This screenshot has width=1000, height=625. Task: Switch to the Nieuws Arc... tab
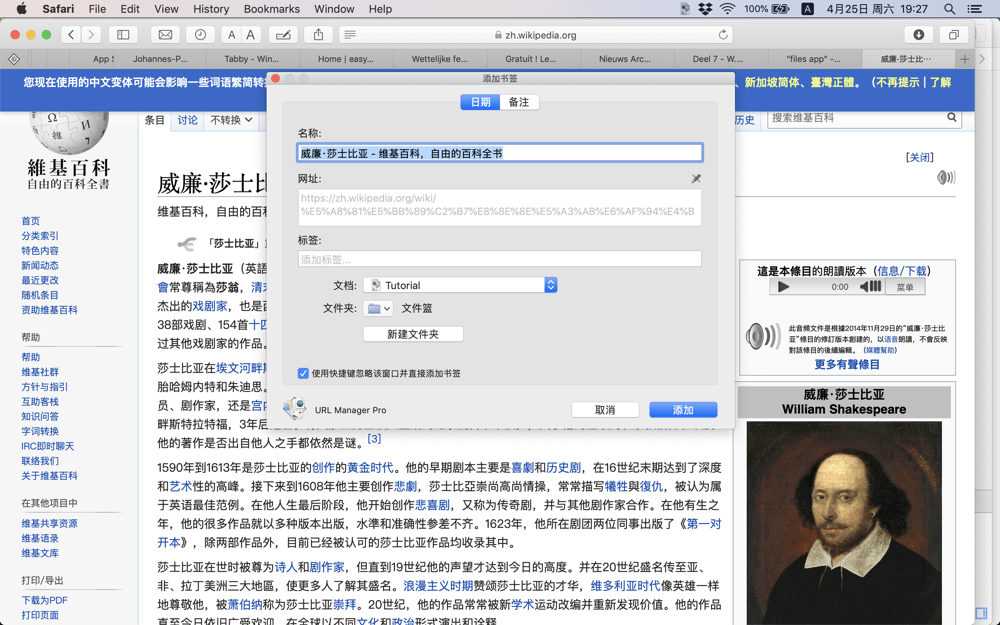[625, 59]
